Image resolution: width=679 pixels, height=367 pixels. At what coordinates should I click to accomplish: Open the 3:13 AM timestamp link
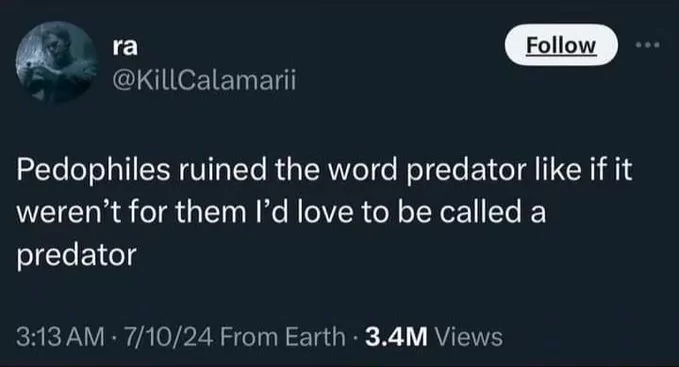pyautogui.click(x=61, y=337)
